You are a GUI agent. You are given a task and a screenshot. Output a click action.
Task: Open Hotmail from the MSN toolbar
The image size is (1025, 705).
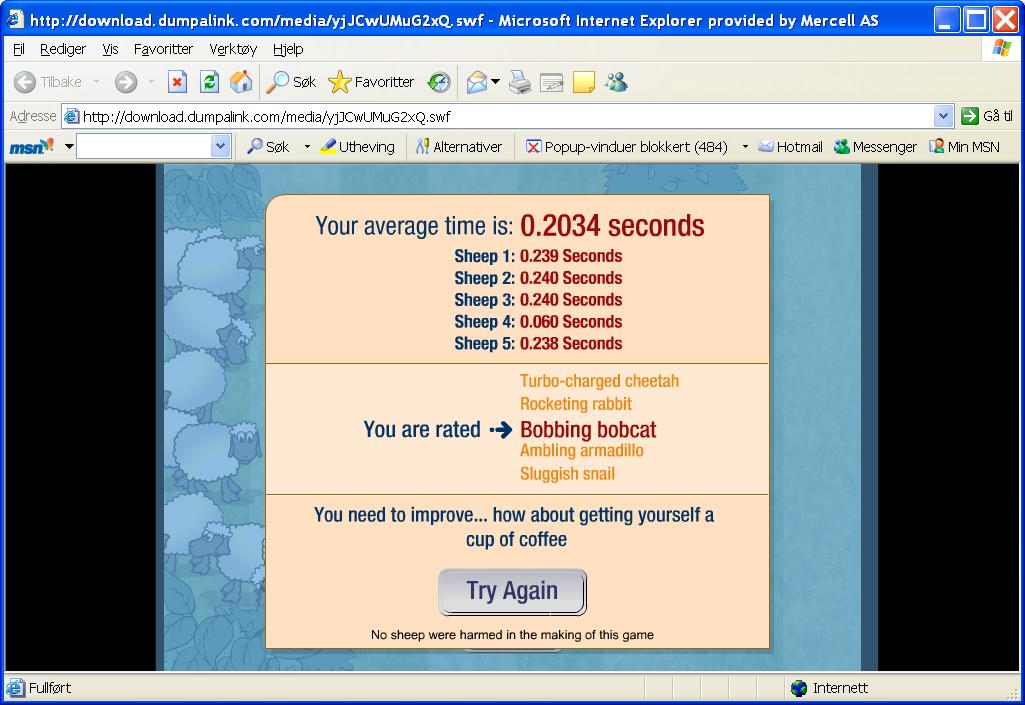[x=790, y=146]
